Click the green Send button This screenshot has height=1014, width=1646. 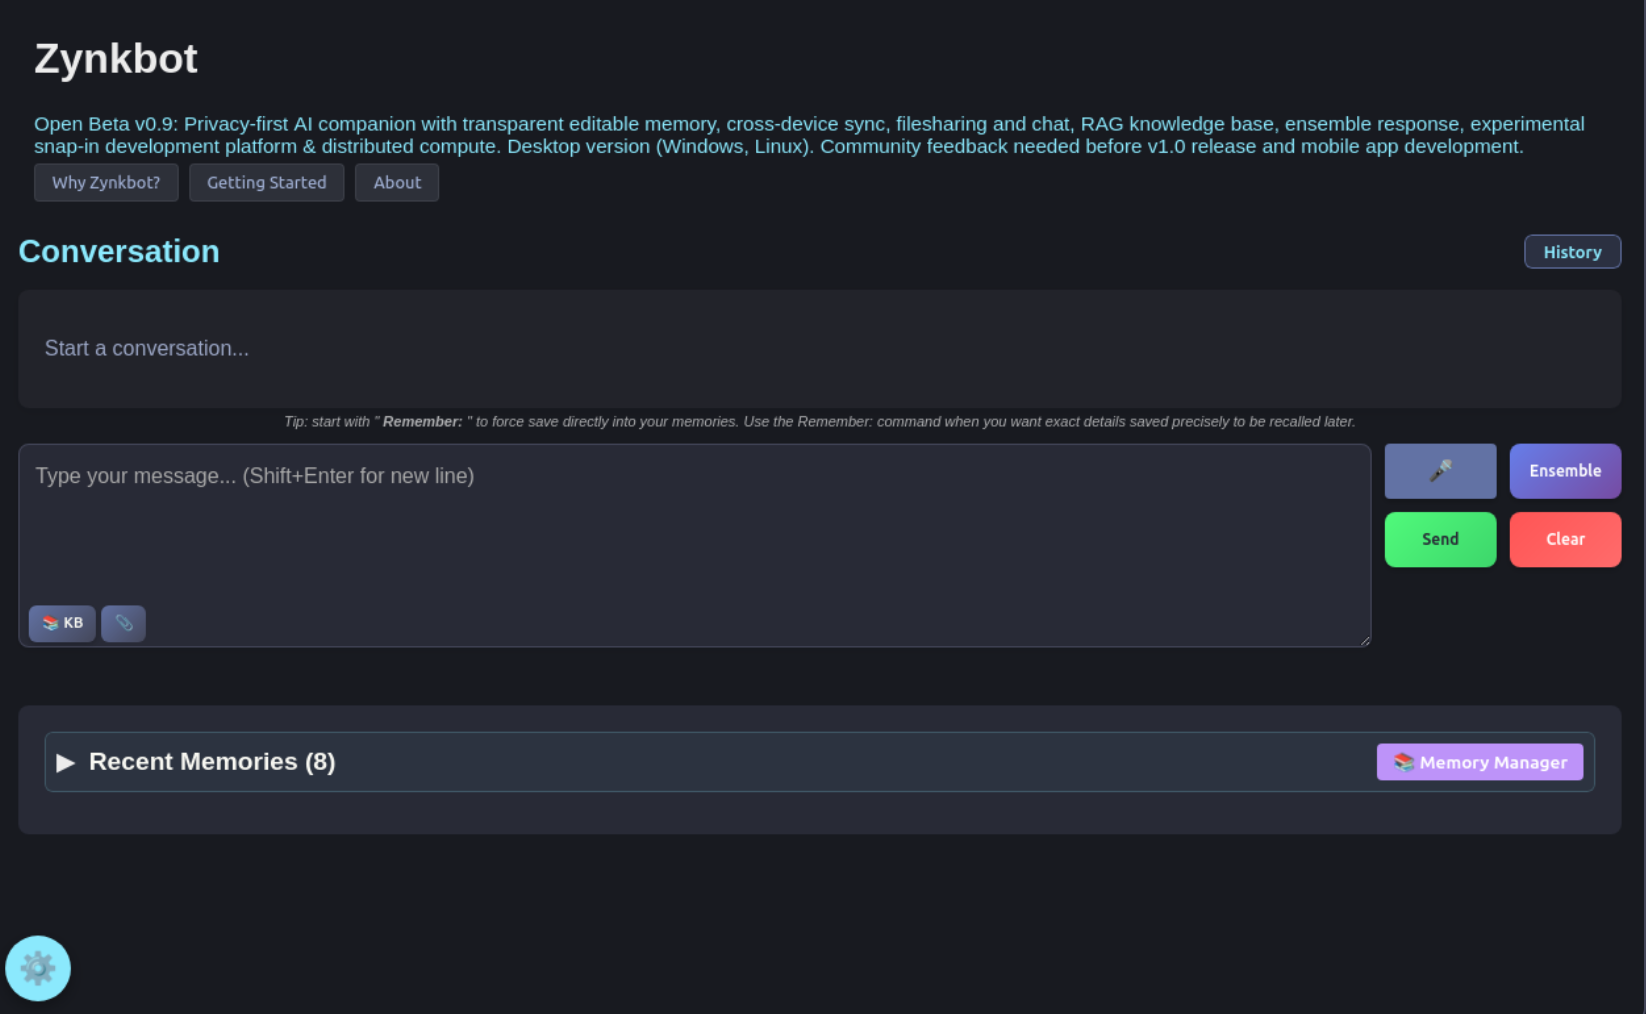(1440, 539)
